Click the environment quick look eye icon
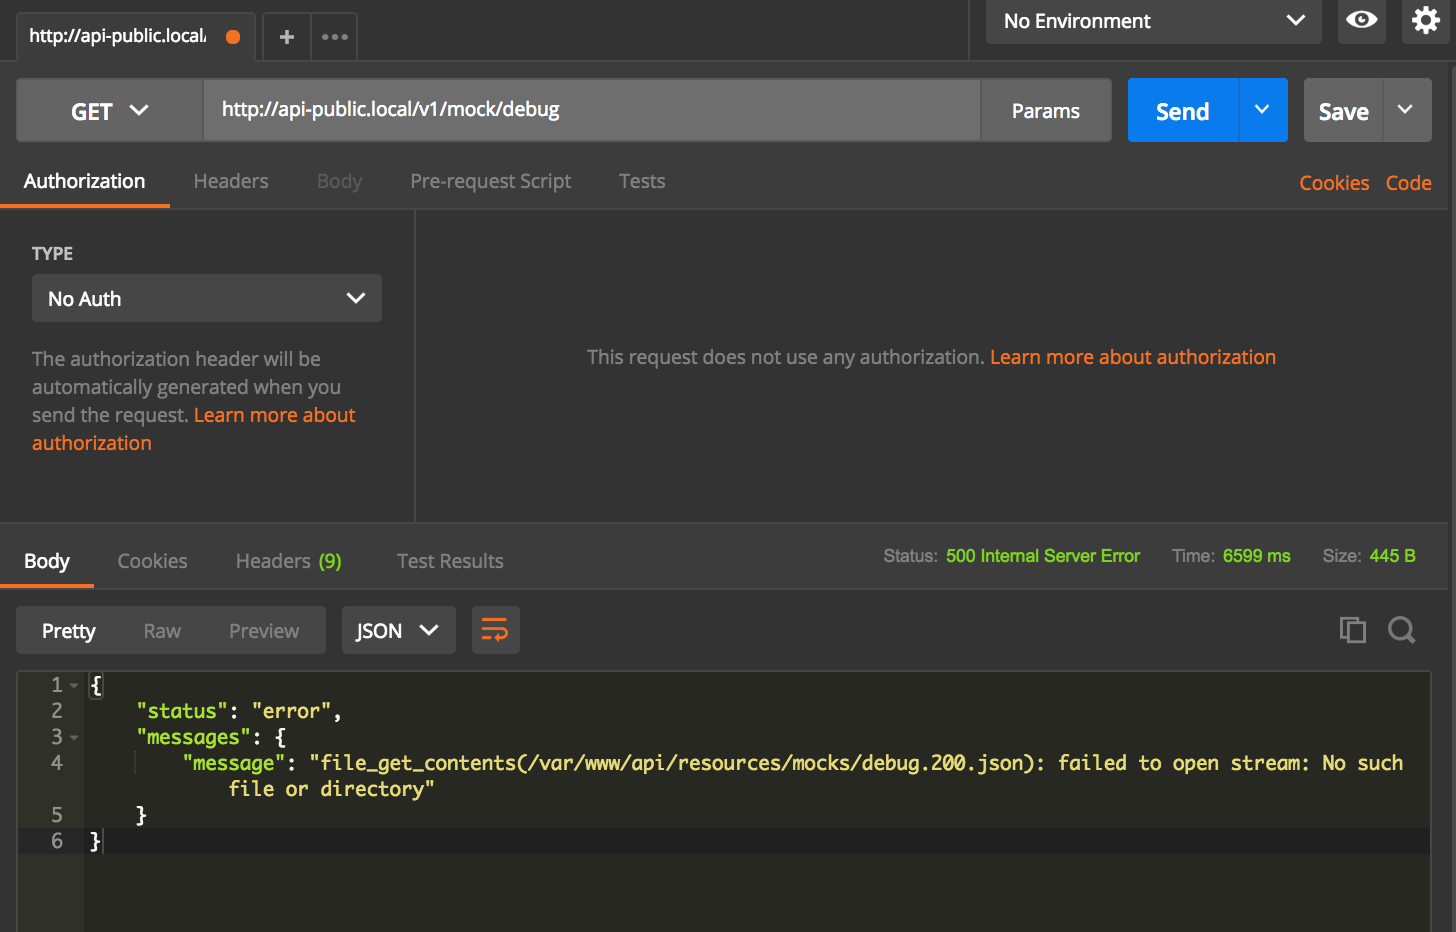The width and height of the screenshot is (1456, 932). tap(1361, 20)
